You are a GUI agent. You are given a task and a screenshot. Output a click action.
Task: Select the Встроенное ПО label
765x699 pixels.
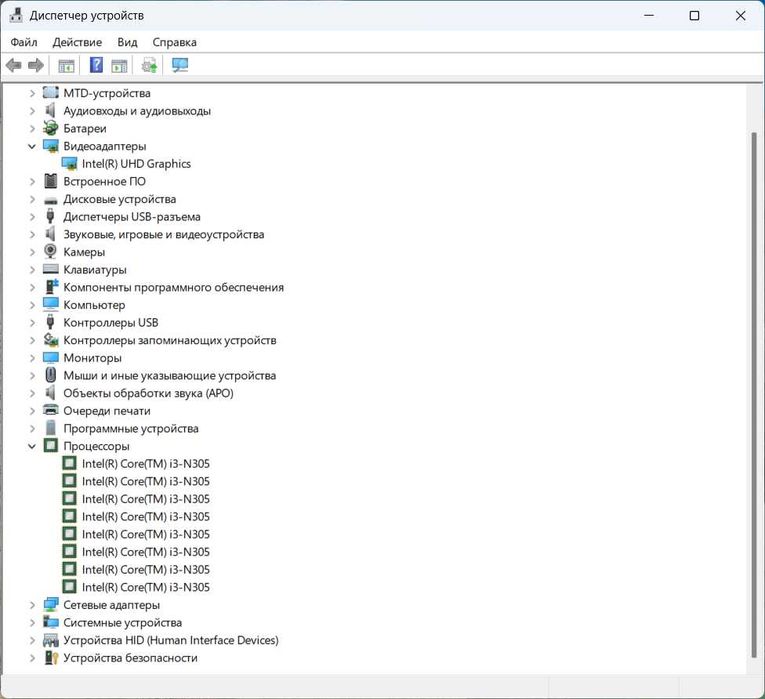tap(104, 181)
